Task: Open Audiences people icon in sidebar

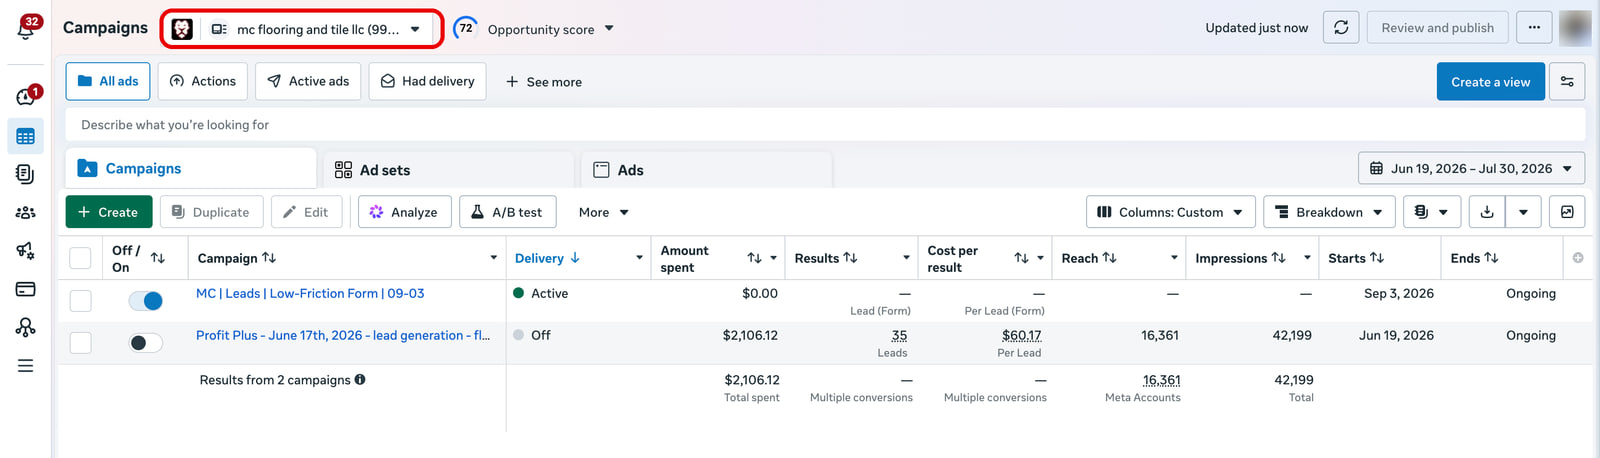Action: pos(26,212)
